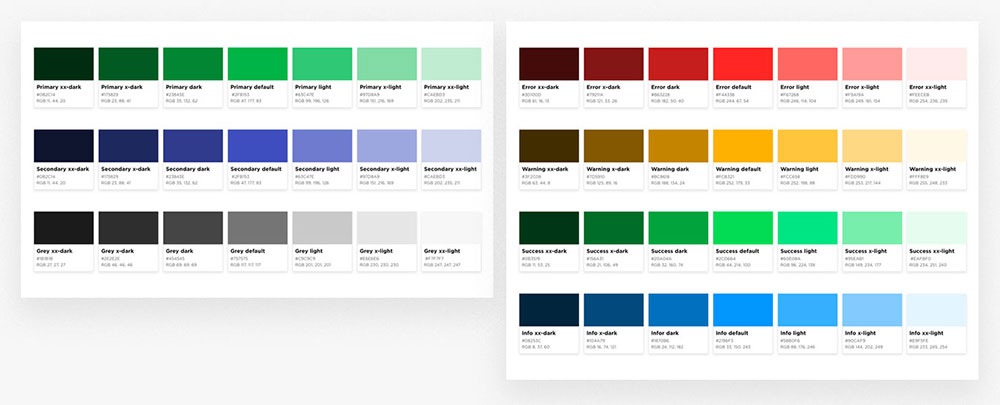Screen dimensions: 1000x405
Task: Choose the Grey default swatch
Action: pos(258,228)
